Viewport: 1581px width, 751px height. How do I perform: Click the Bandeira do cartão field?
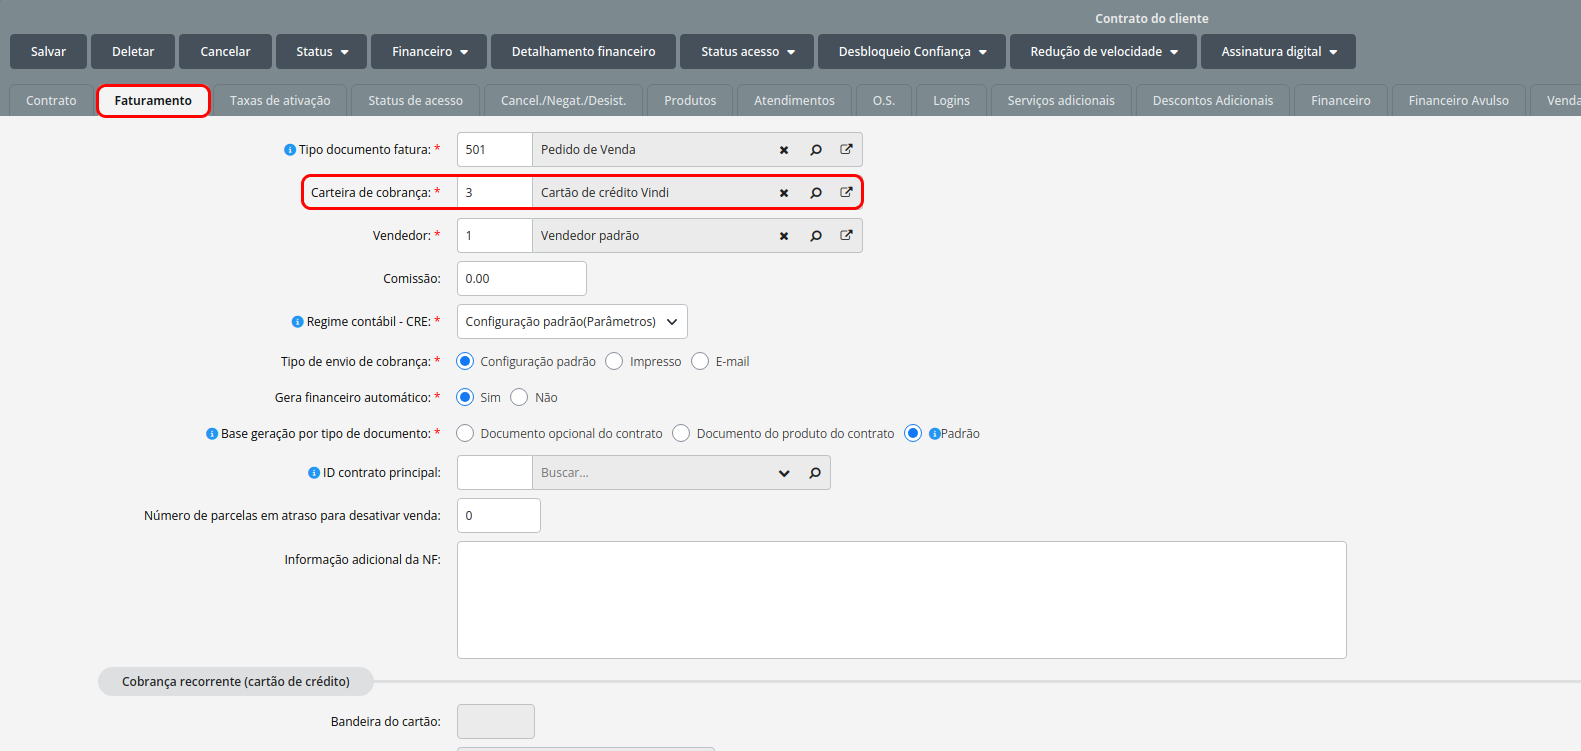coord(495,722)
